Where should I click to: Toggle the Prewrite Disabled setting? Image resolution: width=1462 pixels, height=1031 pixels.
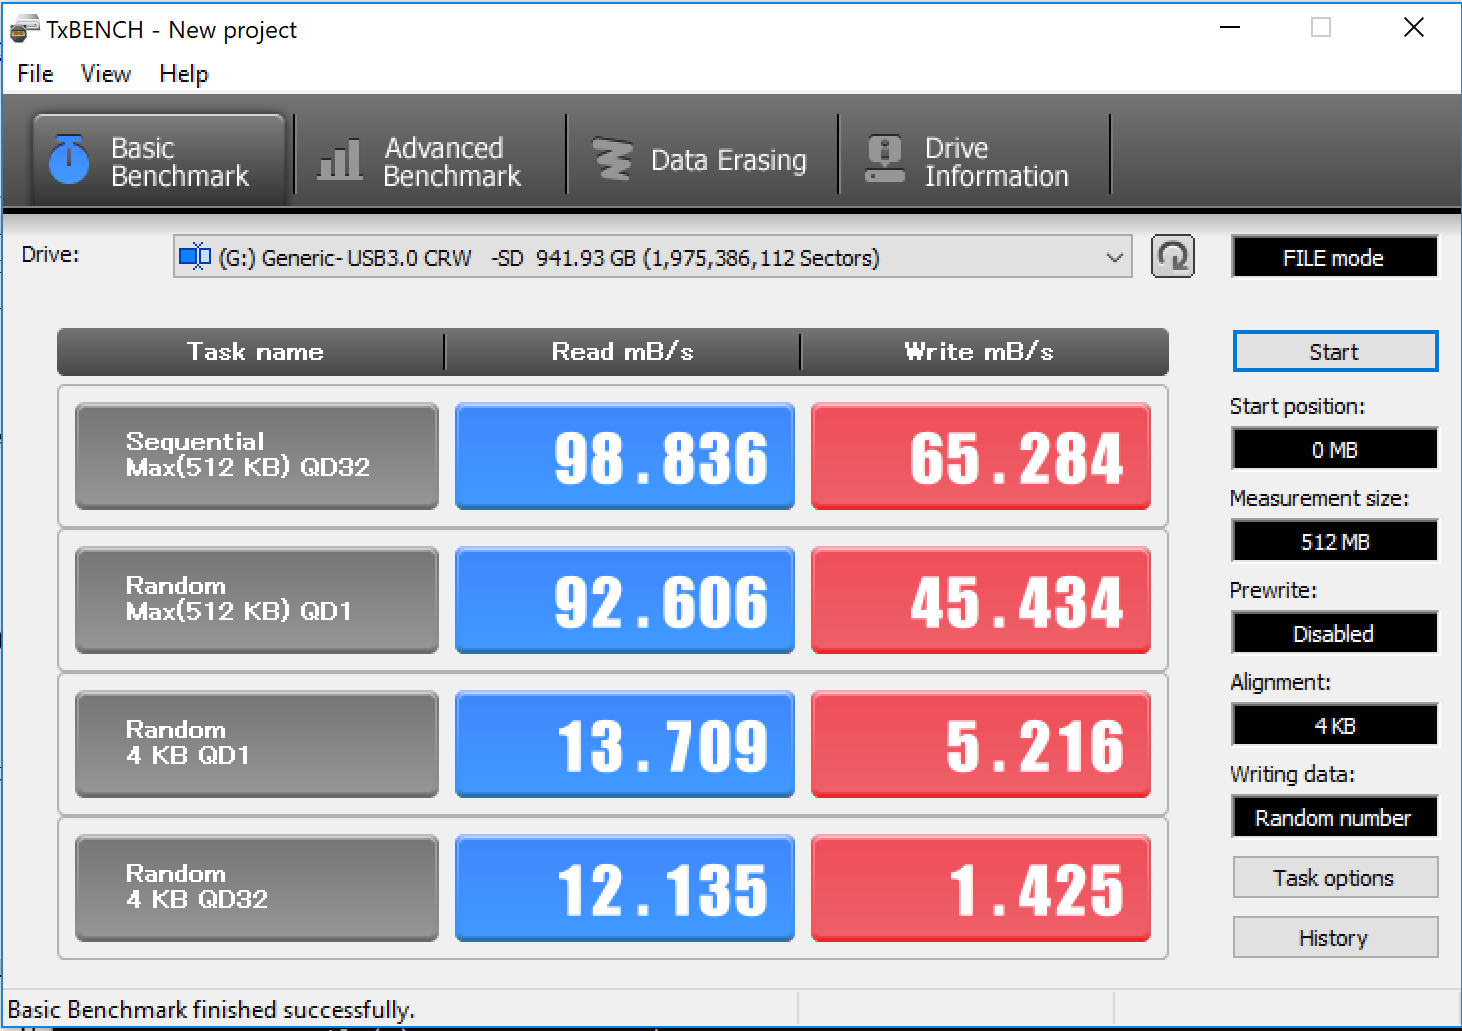[1334, 634]
